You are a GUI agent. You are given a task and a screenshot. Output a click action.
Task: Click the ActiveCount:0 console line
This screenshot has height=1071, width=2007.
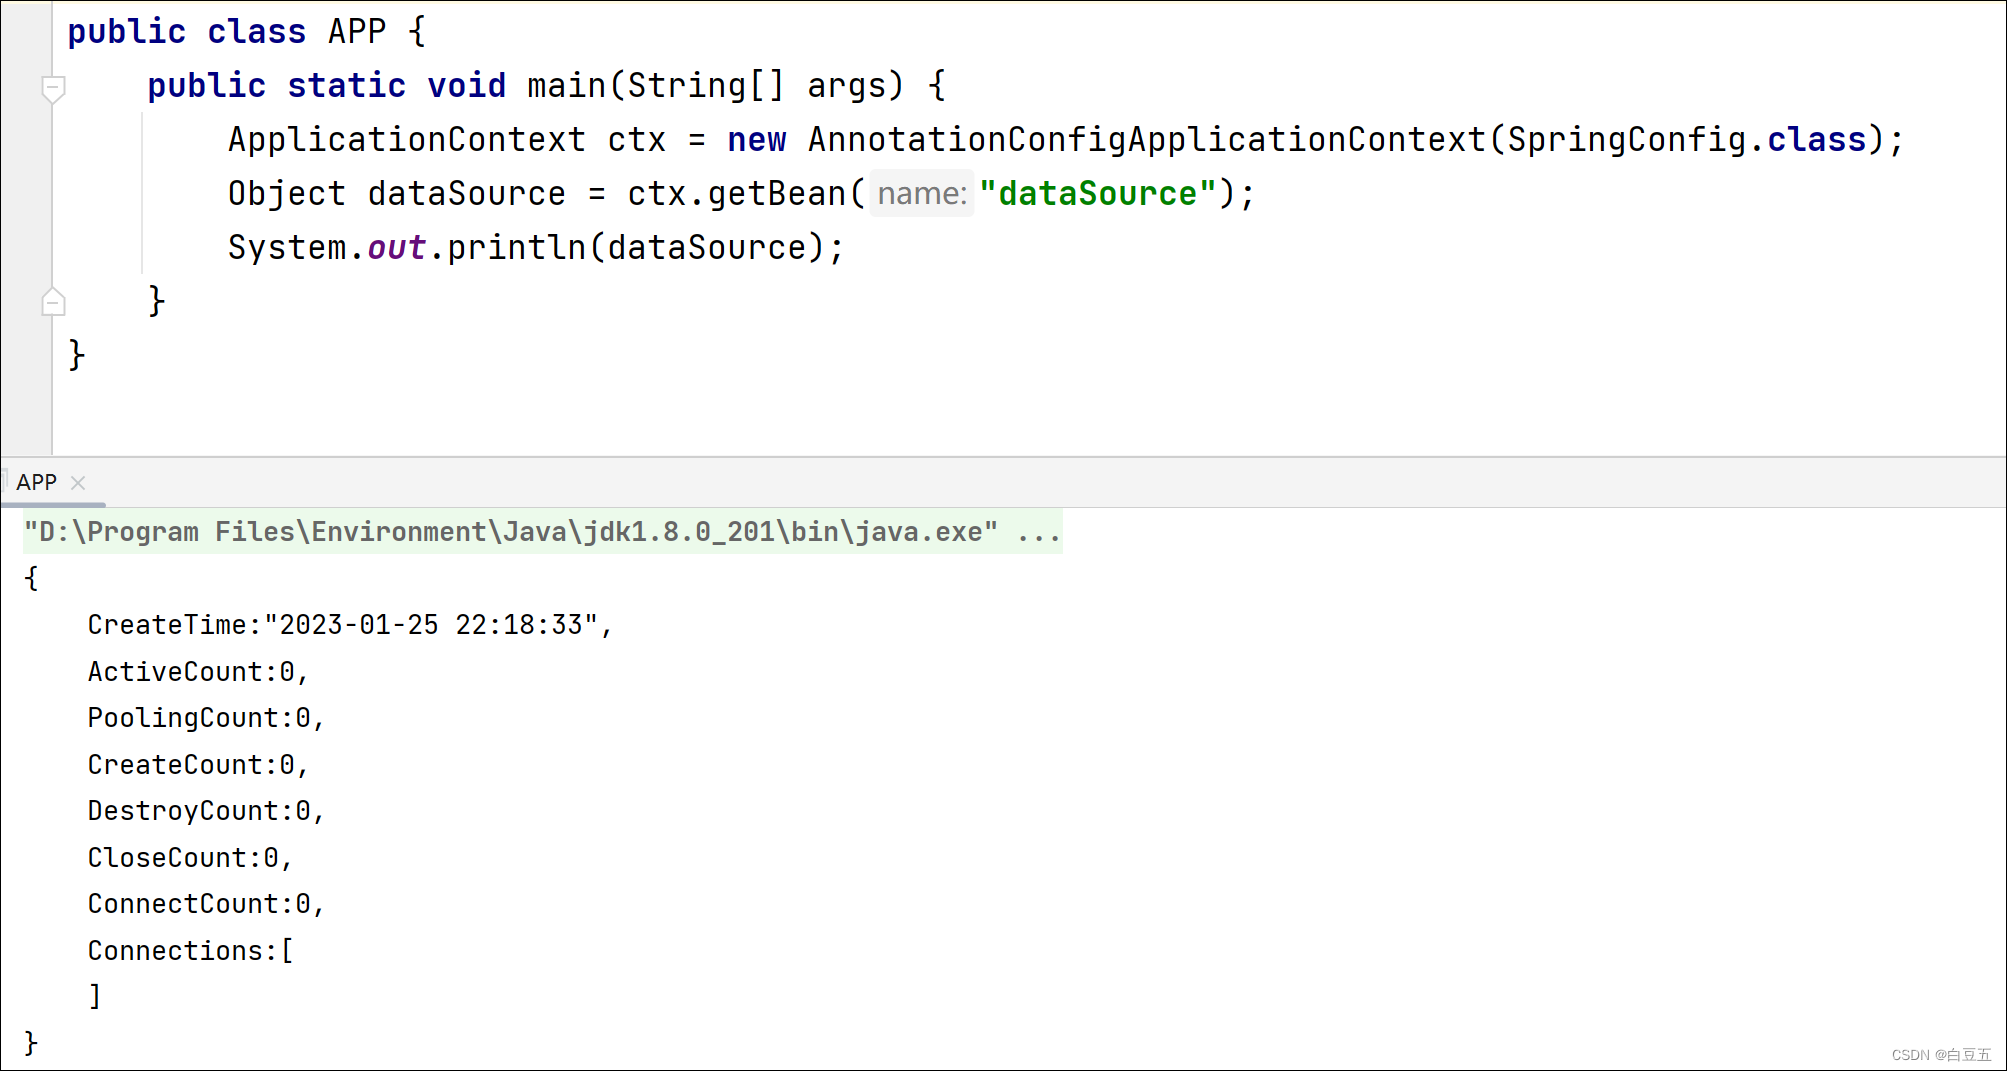(x=197, y=672)
